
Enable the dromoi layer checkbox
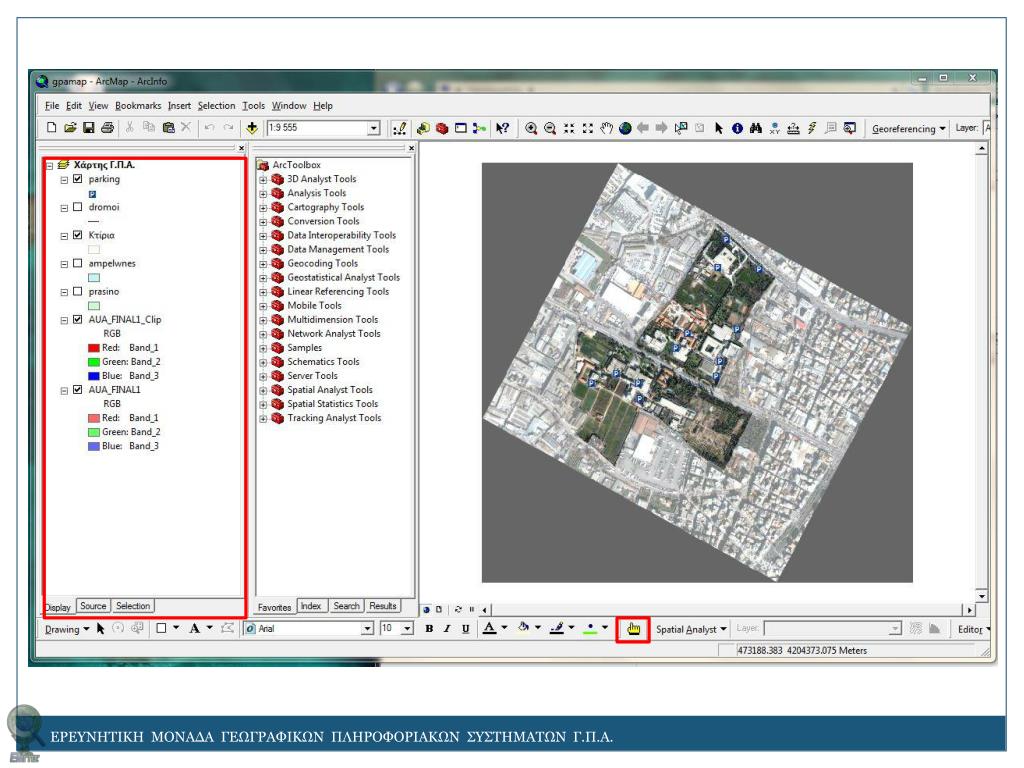pos(78,207)
